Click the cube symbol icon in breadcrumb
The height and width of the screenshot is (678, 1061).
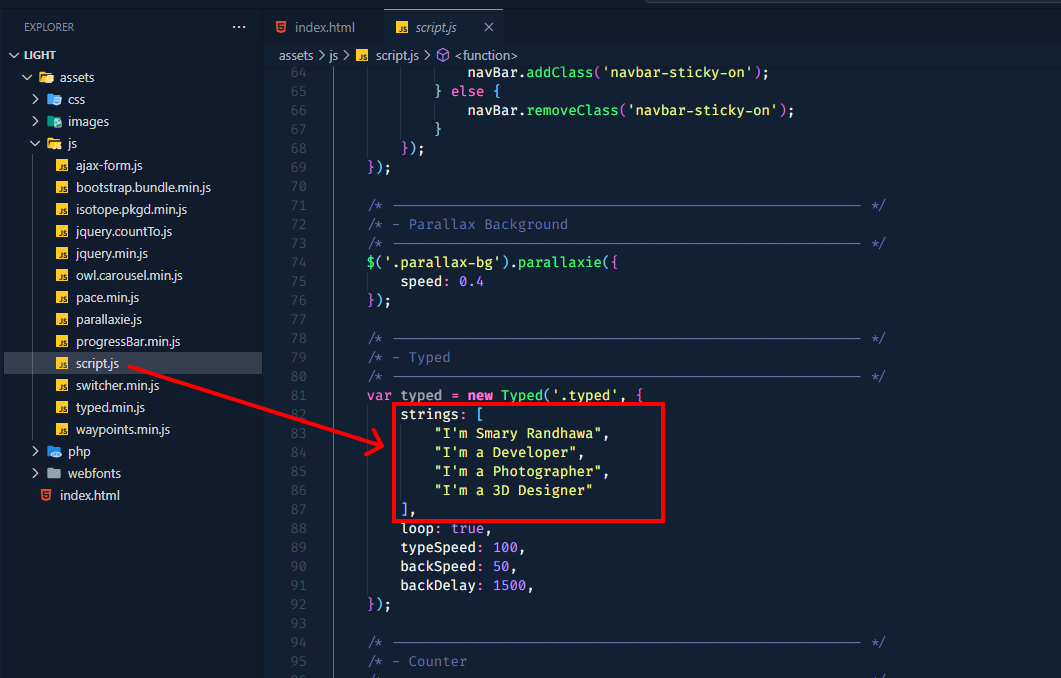tap(443, 55)
